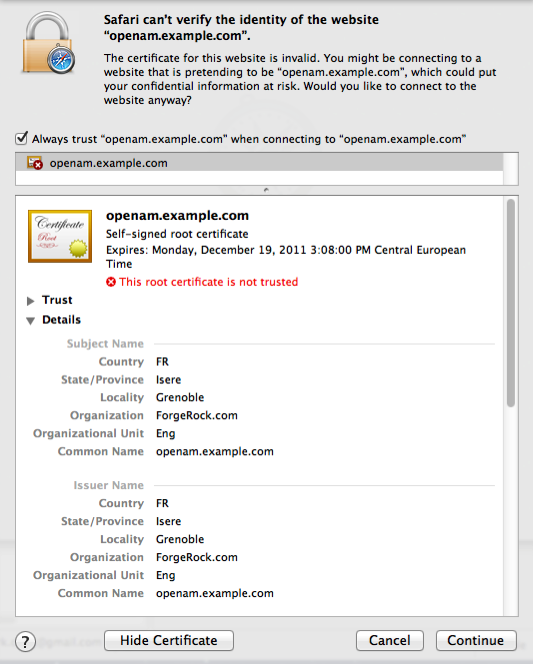Click Subject Name Locality value Grenoble
The height and width of the screenshot is (664, 533).
[x=180, y=397]
